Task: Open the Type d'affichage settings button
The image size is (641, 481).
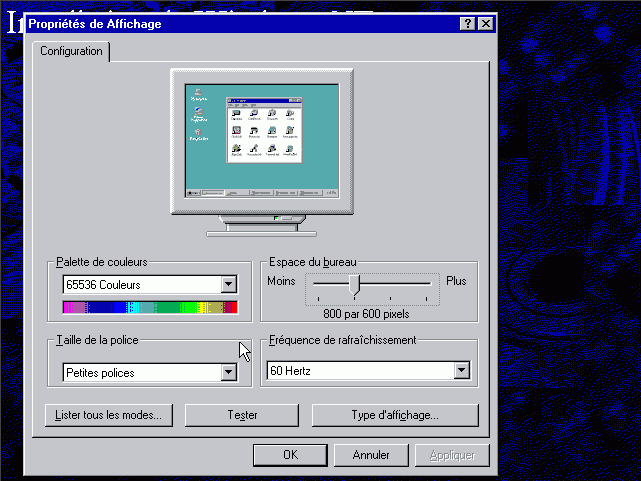Action: tap(395, 415)
